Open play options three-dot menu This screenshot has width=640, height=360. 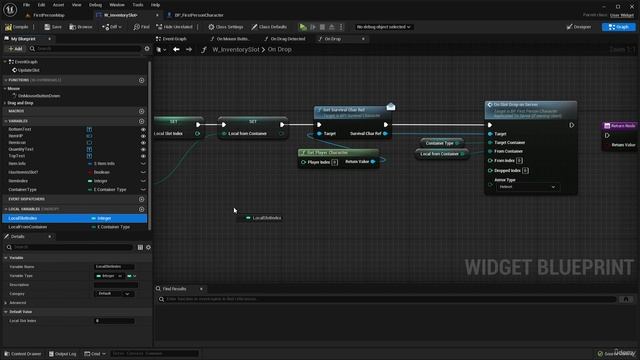tap(341, 27)
